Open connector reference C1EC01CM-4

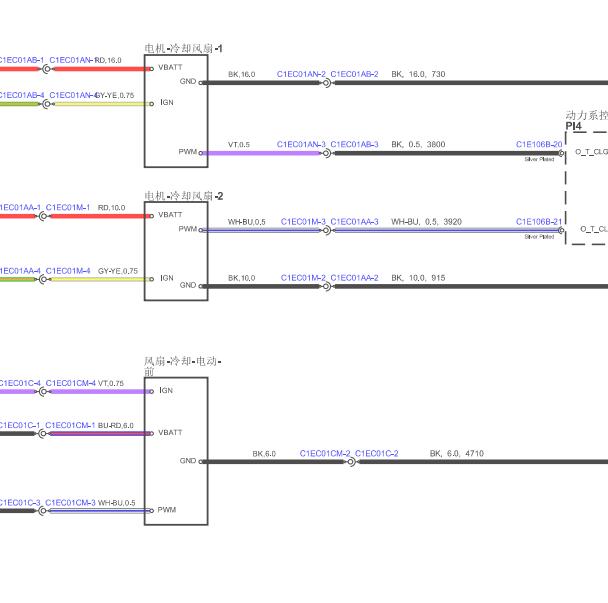(x=71, y=383)
